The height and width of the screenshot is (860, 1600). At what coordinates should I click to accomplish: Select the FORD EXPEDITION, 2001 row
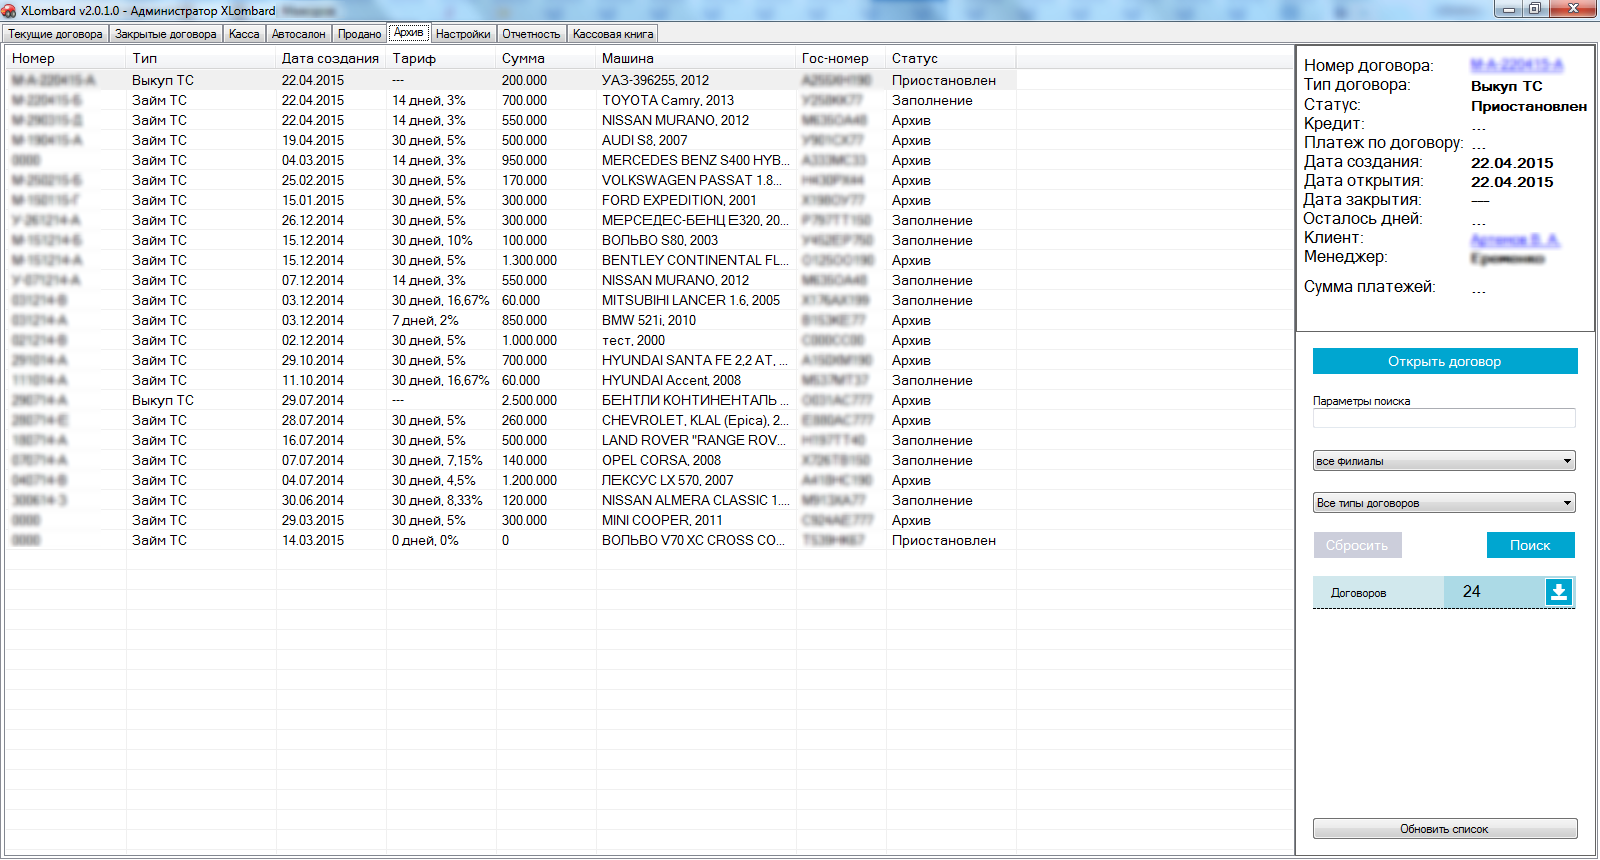pyautogui.click(x=511, y=200)
